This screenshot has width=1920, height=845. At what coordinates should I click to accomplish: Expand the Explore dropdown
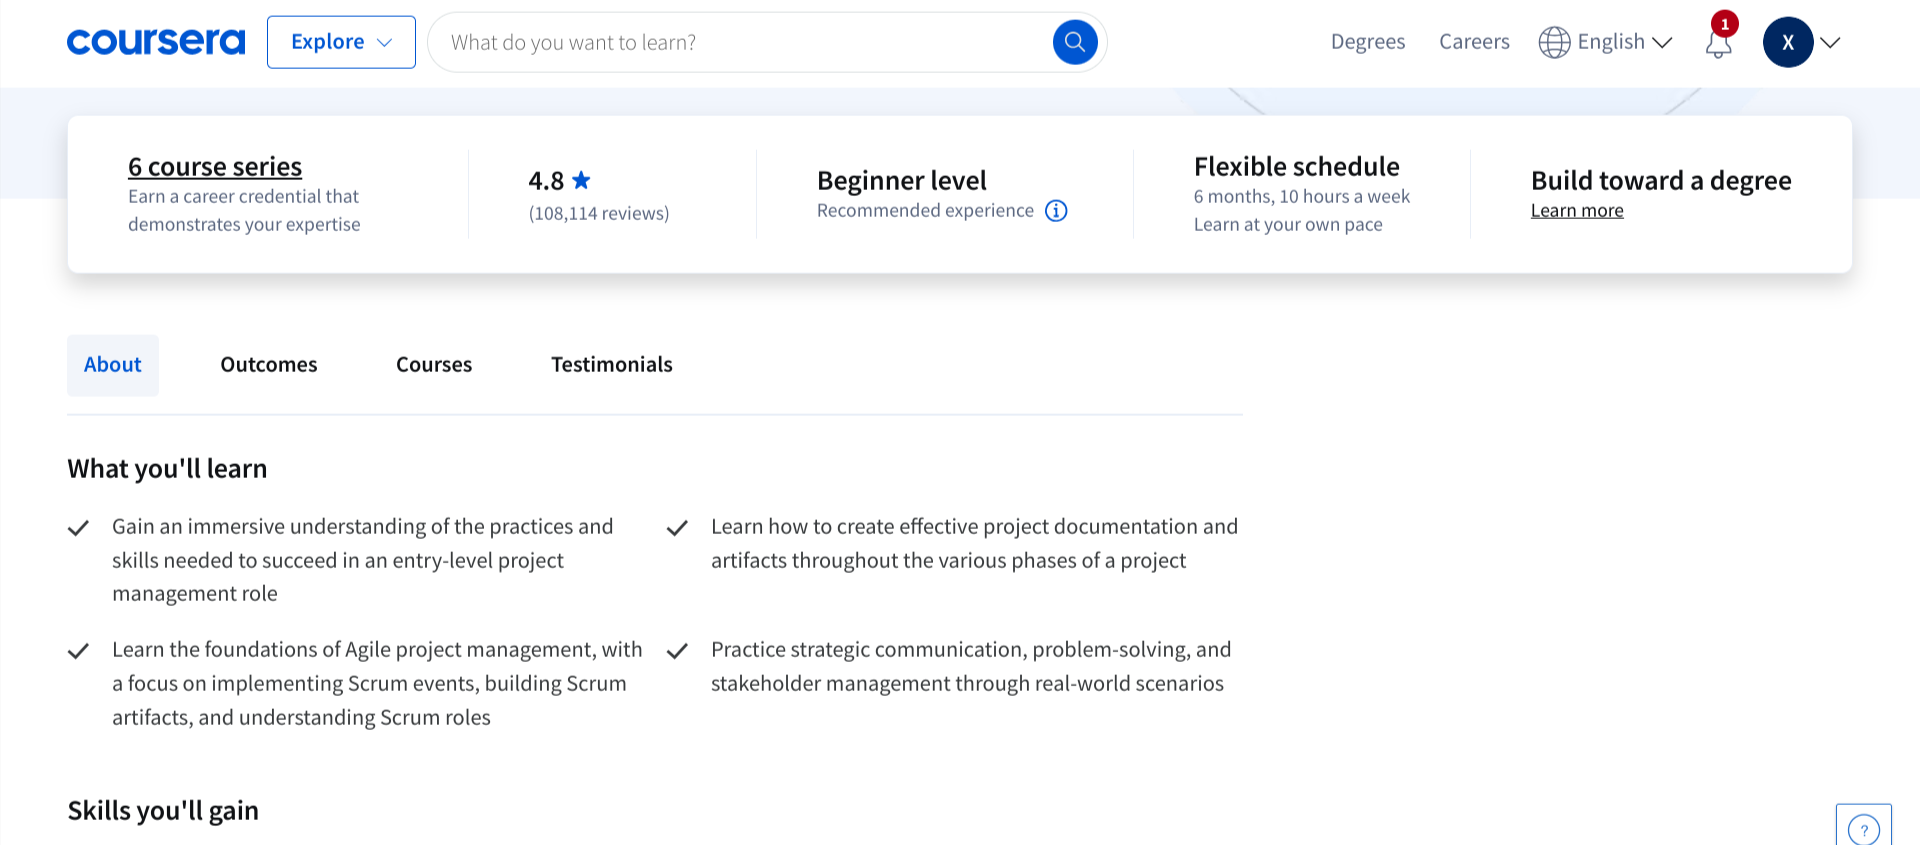click(x=341, y=42)
